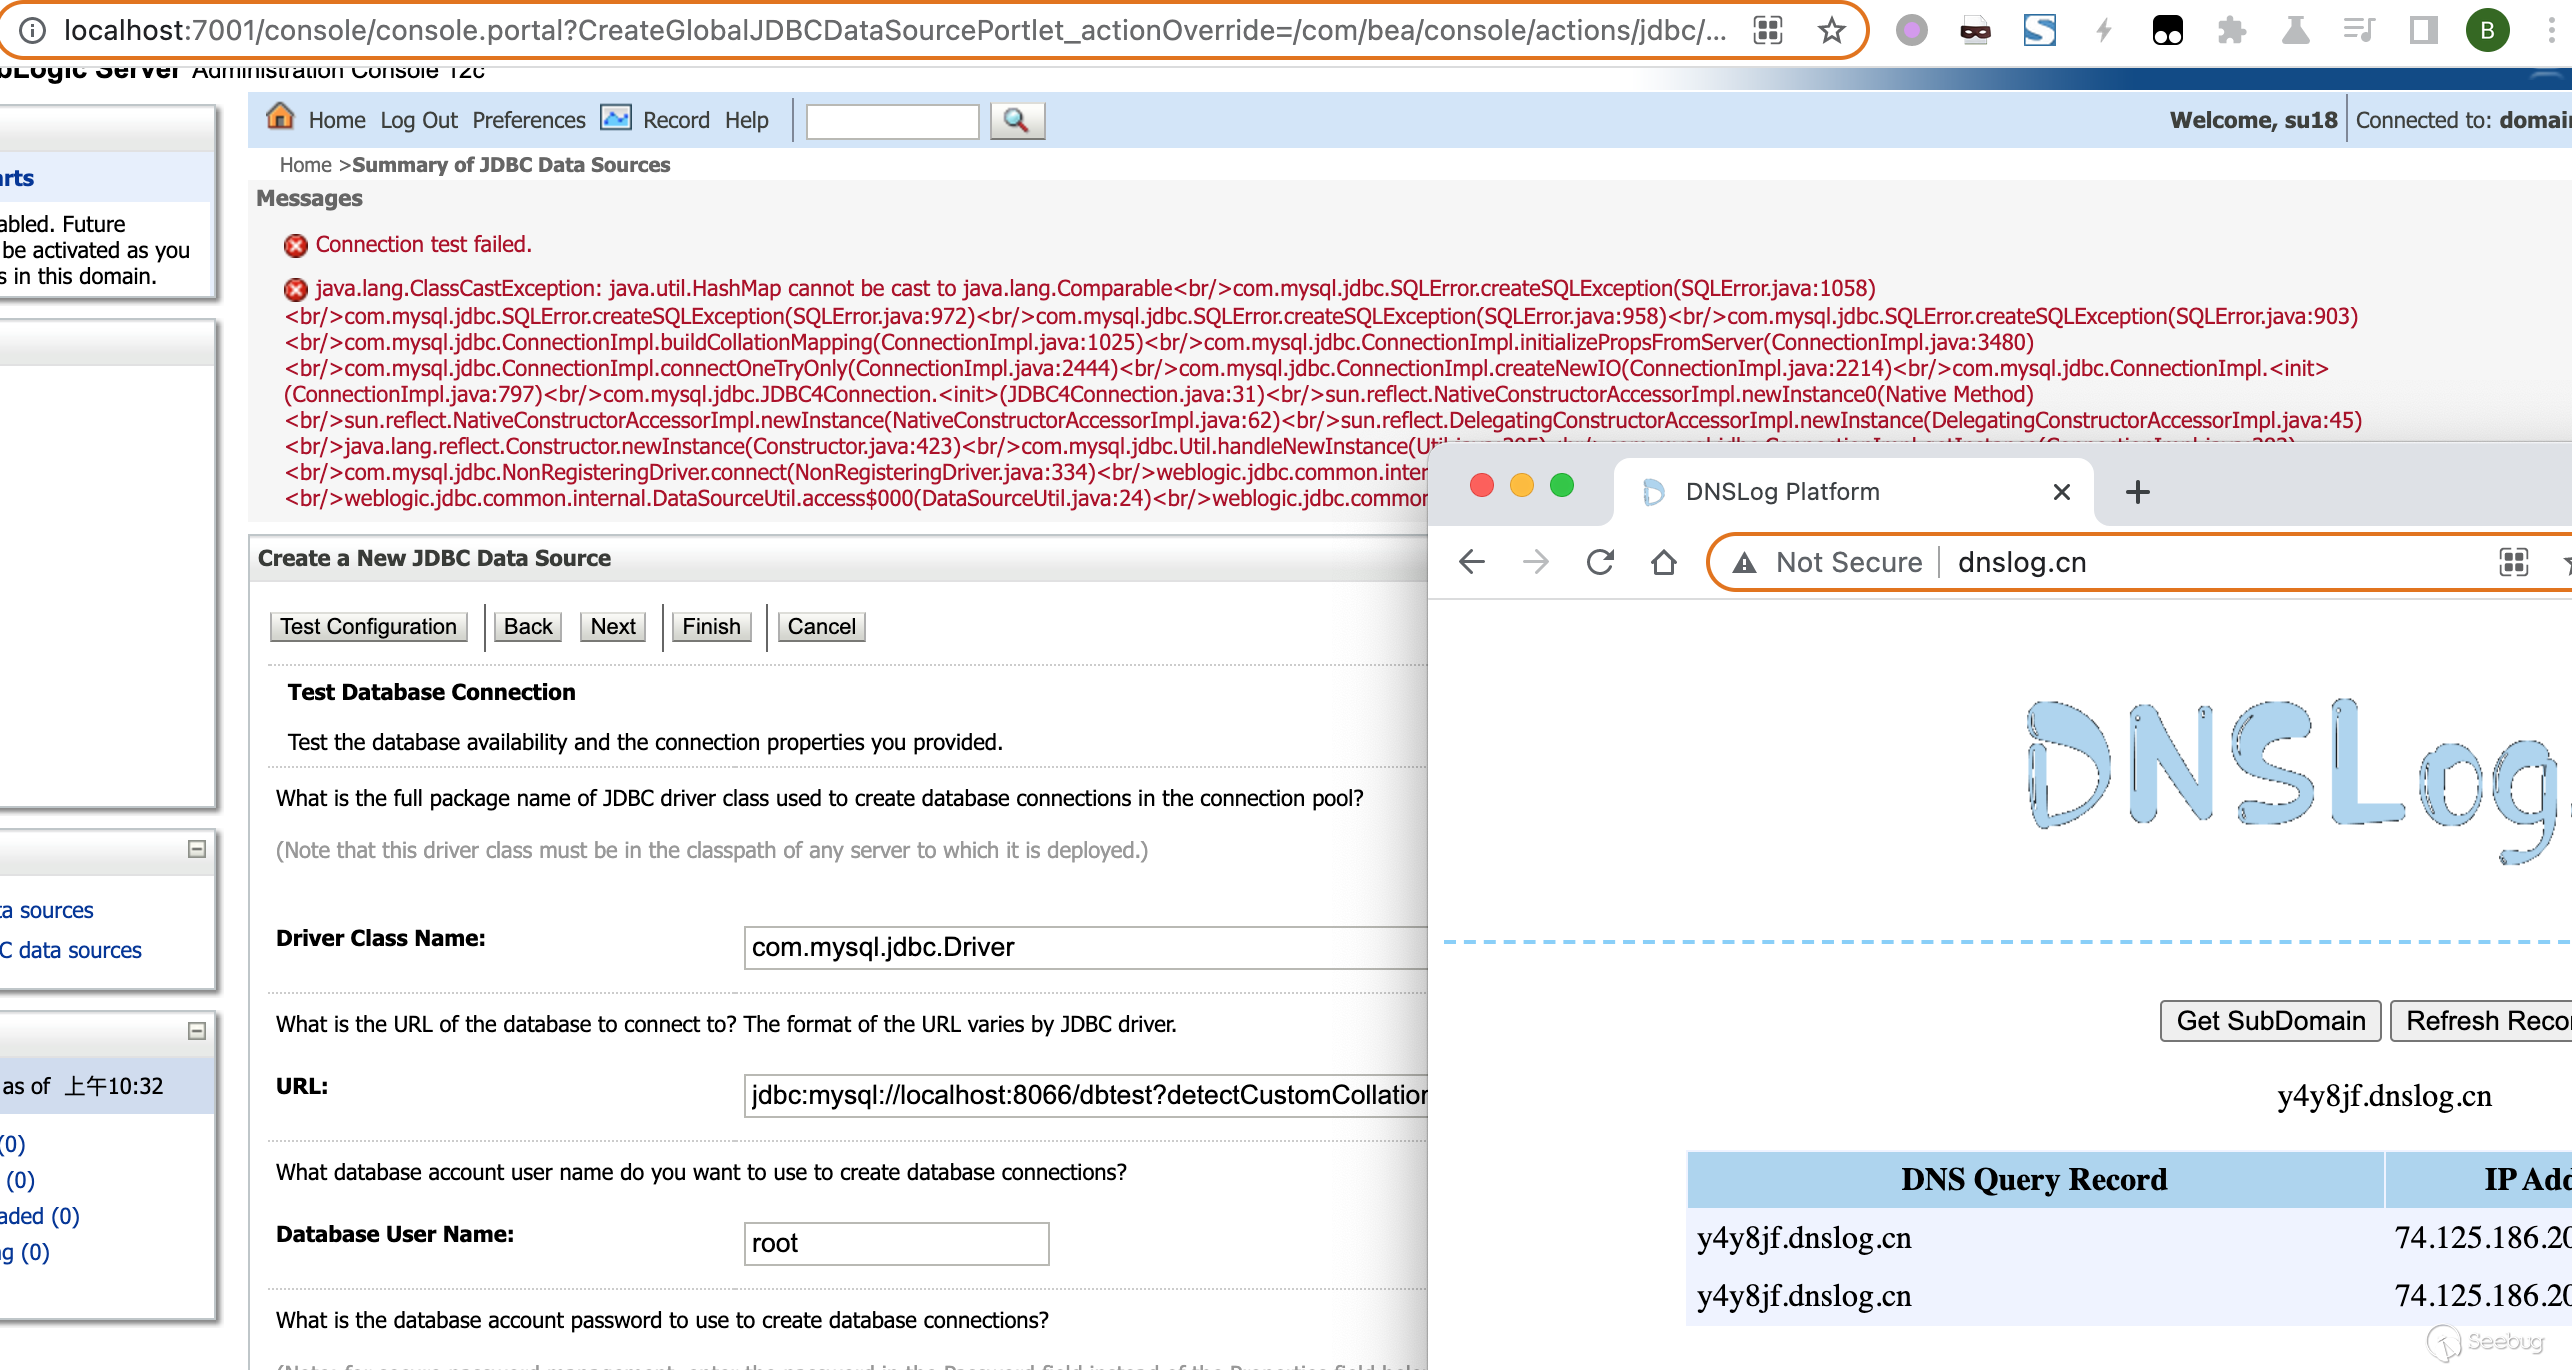Go back in the DNSLog browser window
2572x1370 pixels.
pyautogui.click(x=1472, y=562)
